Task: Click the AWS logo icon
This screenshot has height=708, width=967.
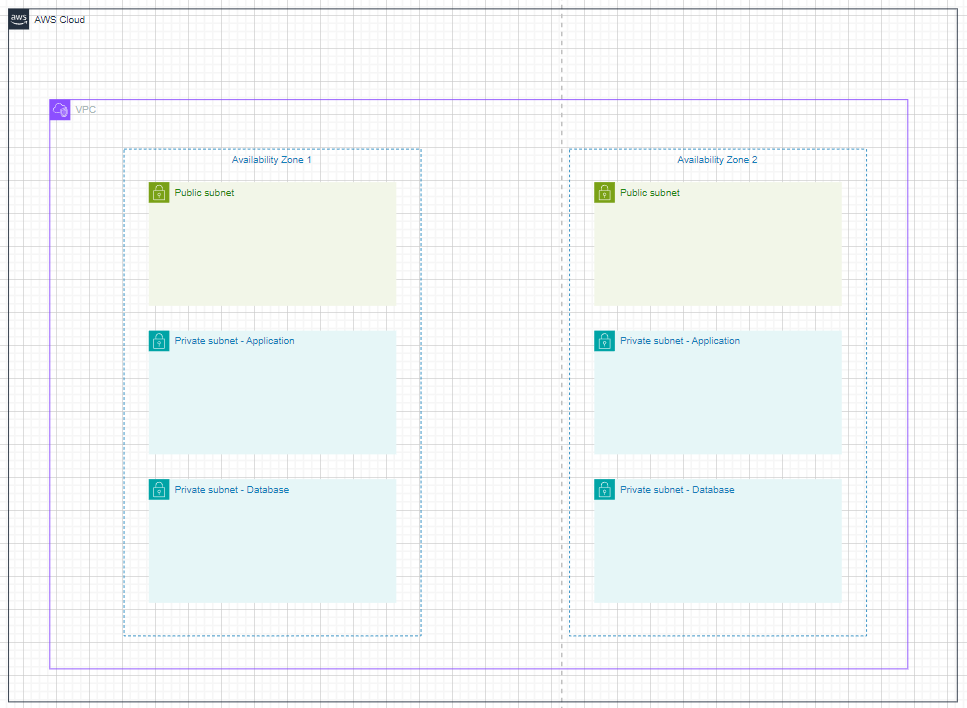Action: [19, 19]
